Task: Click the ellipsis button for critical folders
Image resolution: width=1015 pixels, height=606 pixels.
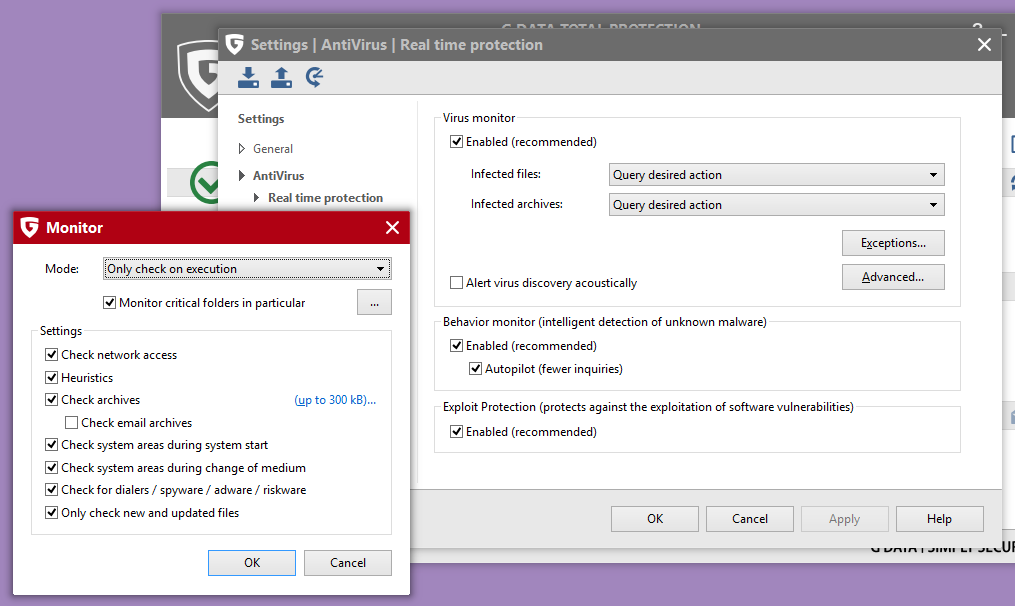Action: [x=374, y=302]
